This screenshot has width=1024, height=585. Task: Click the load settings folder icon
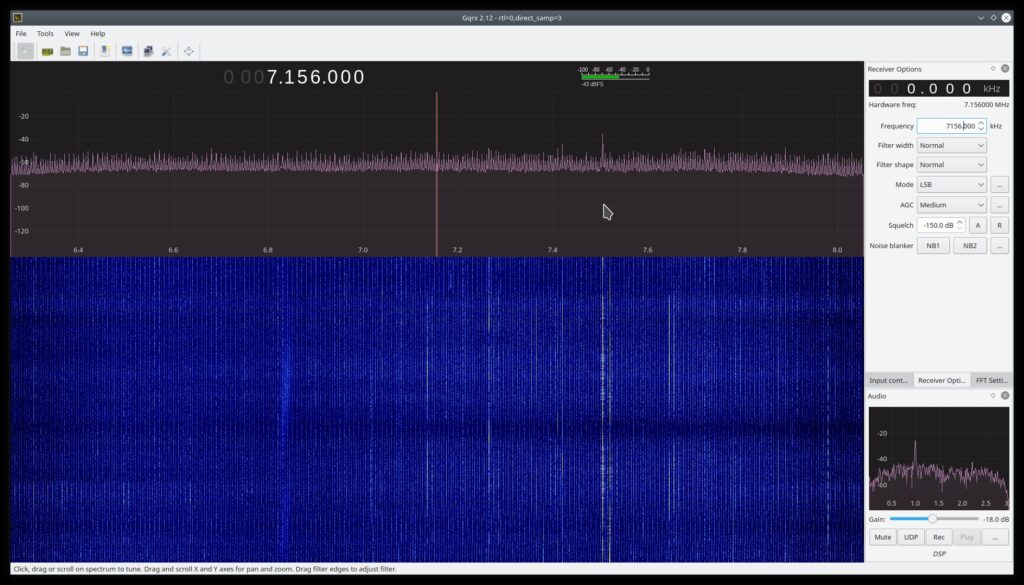click(x=65, y=51)
